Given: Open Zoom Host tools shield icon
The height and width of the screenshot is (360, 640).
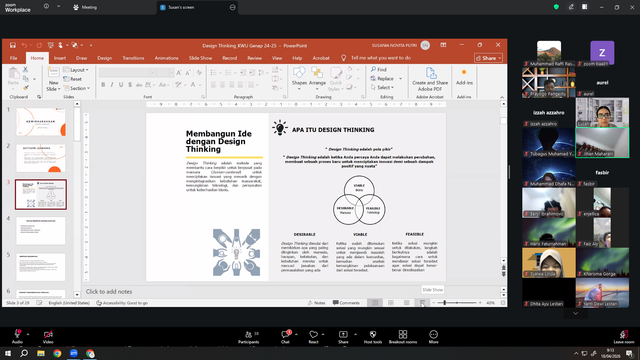Looking at the screenshot, I should click(x=373, y=334).
